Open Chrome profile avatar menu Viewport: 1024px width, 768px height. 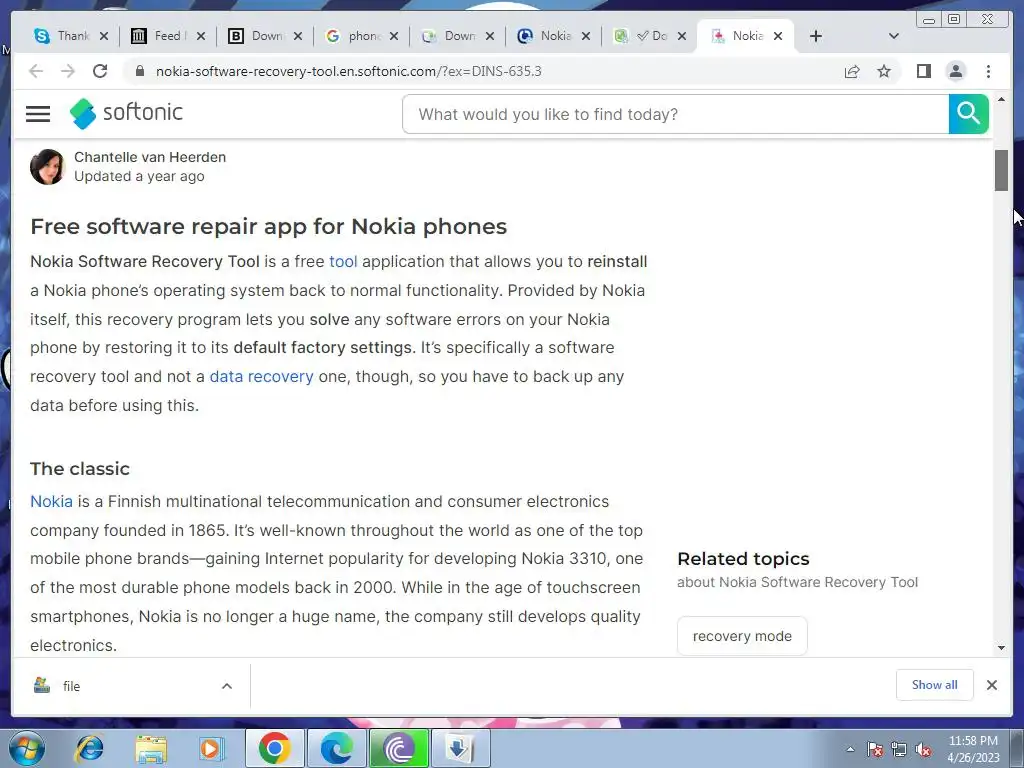[x=955, y=71]
